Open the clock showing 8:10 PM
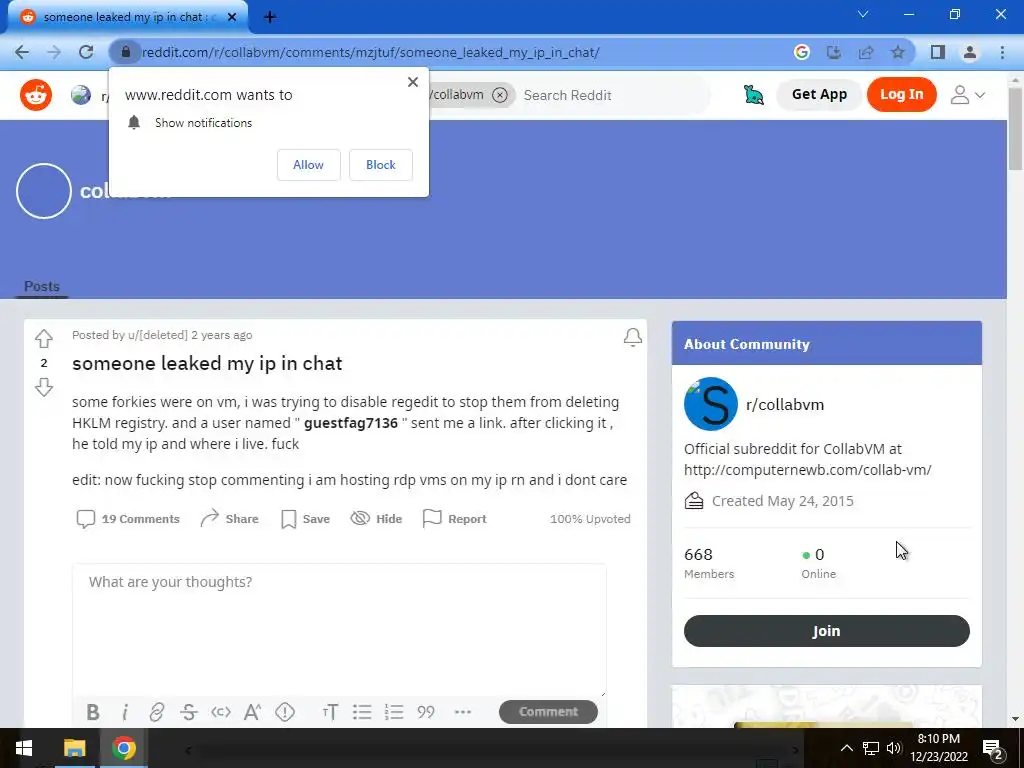Viewport: 1024px width, 768px height. (939, 748)
